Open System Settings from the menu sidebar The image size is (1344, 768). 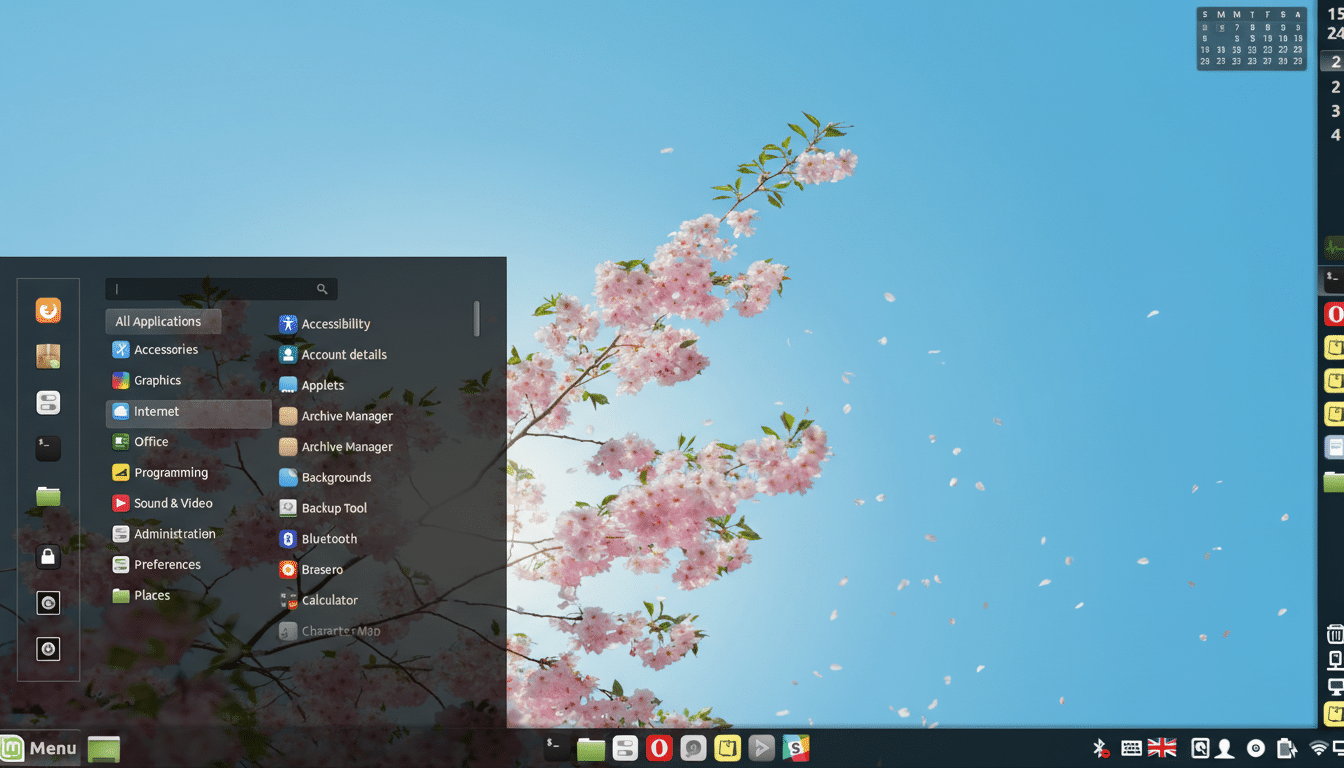click(x=48, y=402)
